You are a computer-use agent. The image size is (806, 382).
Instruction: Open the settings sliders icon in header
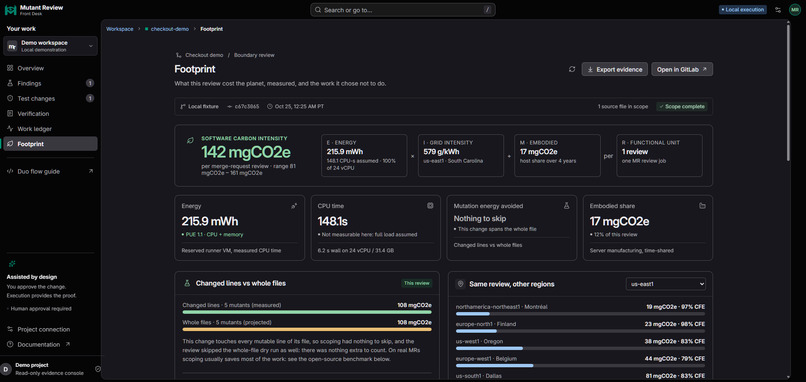coord(778,10)
